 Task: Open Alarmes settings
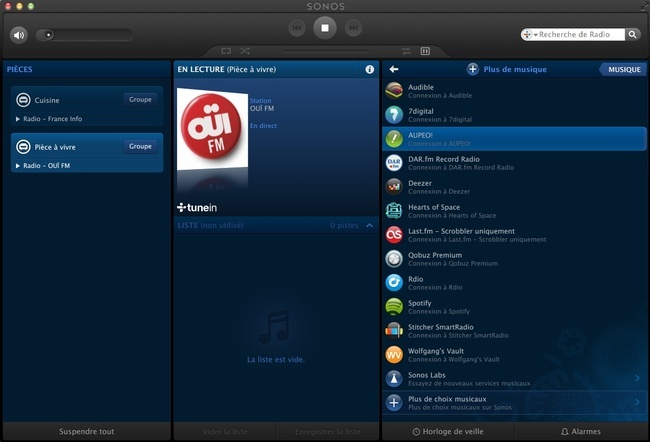click(x=581, y=431)
